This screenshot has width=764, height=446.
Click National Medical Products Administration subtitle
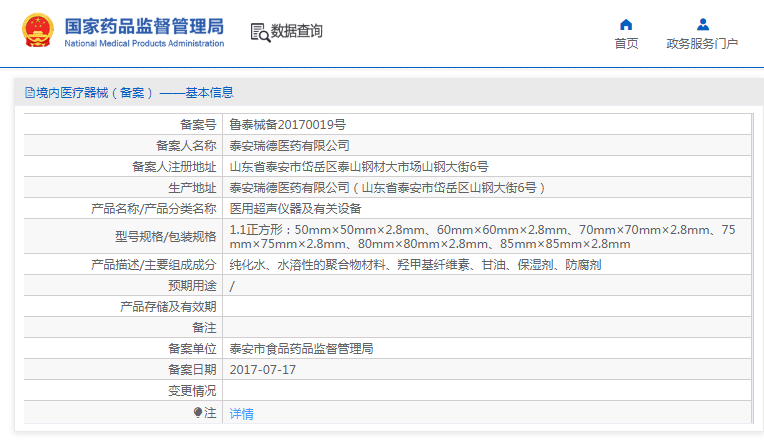(144, 43)
